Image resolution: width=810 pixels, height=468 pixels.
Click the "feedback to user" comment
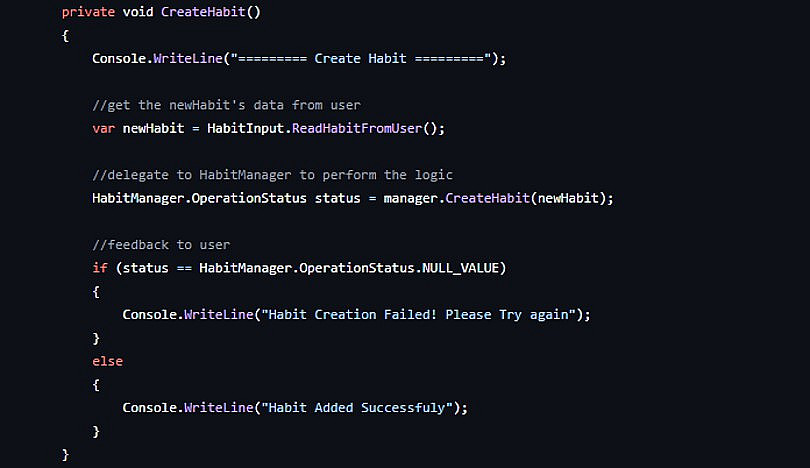tap(161, 245)
